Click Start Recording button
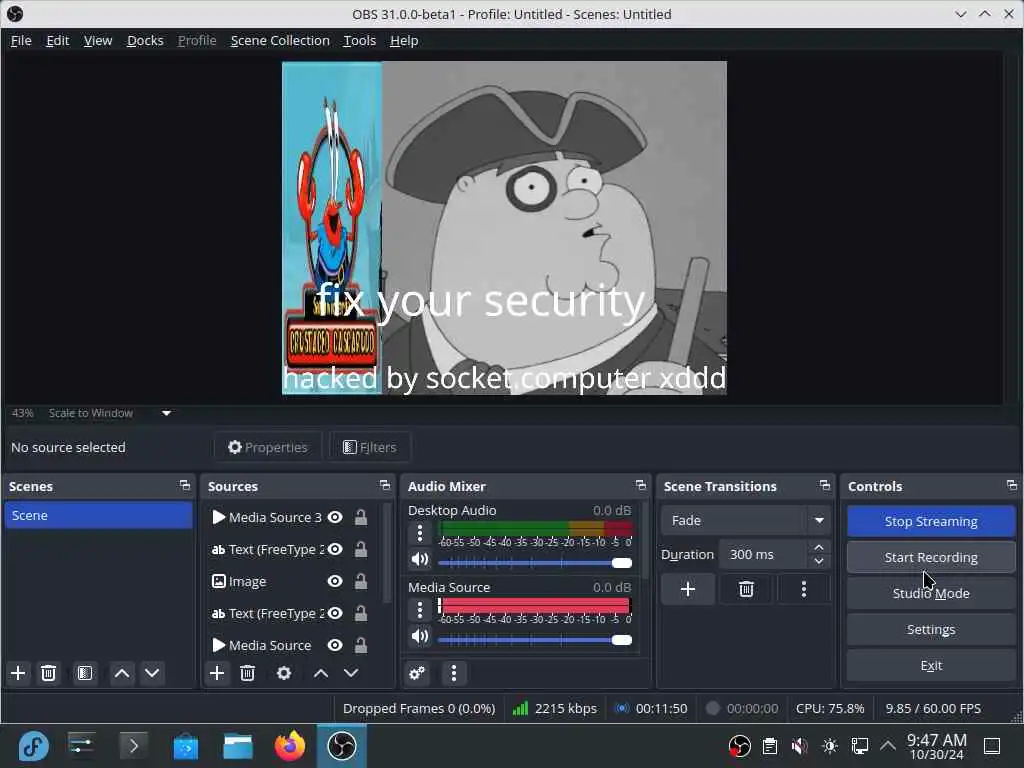This screenshot has height=768, width=1024. pyautogui.click(x=931, y=557)
